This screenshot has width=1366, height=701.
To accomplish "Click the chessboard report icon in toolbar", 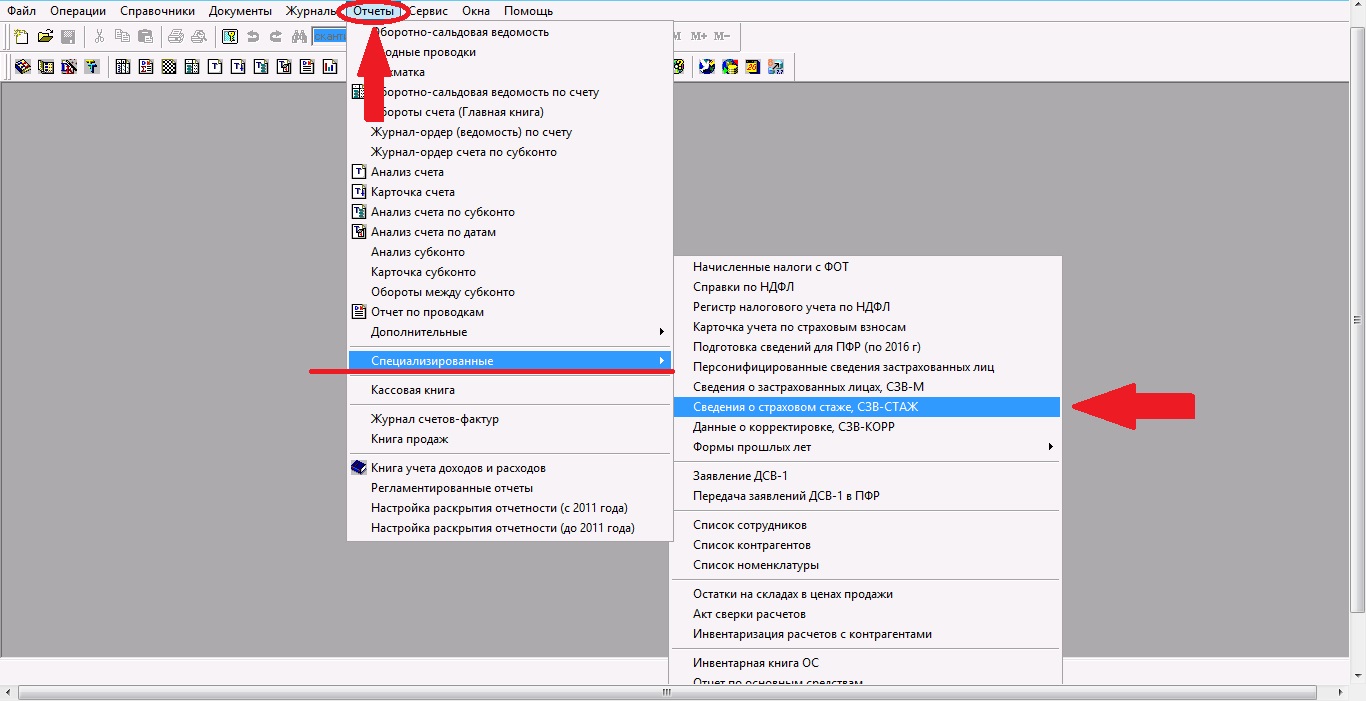I will pos(169,67).
